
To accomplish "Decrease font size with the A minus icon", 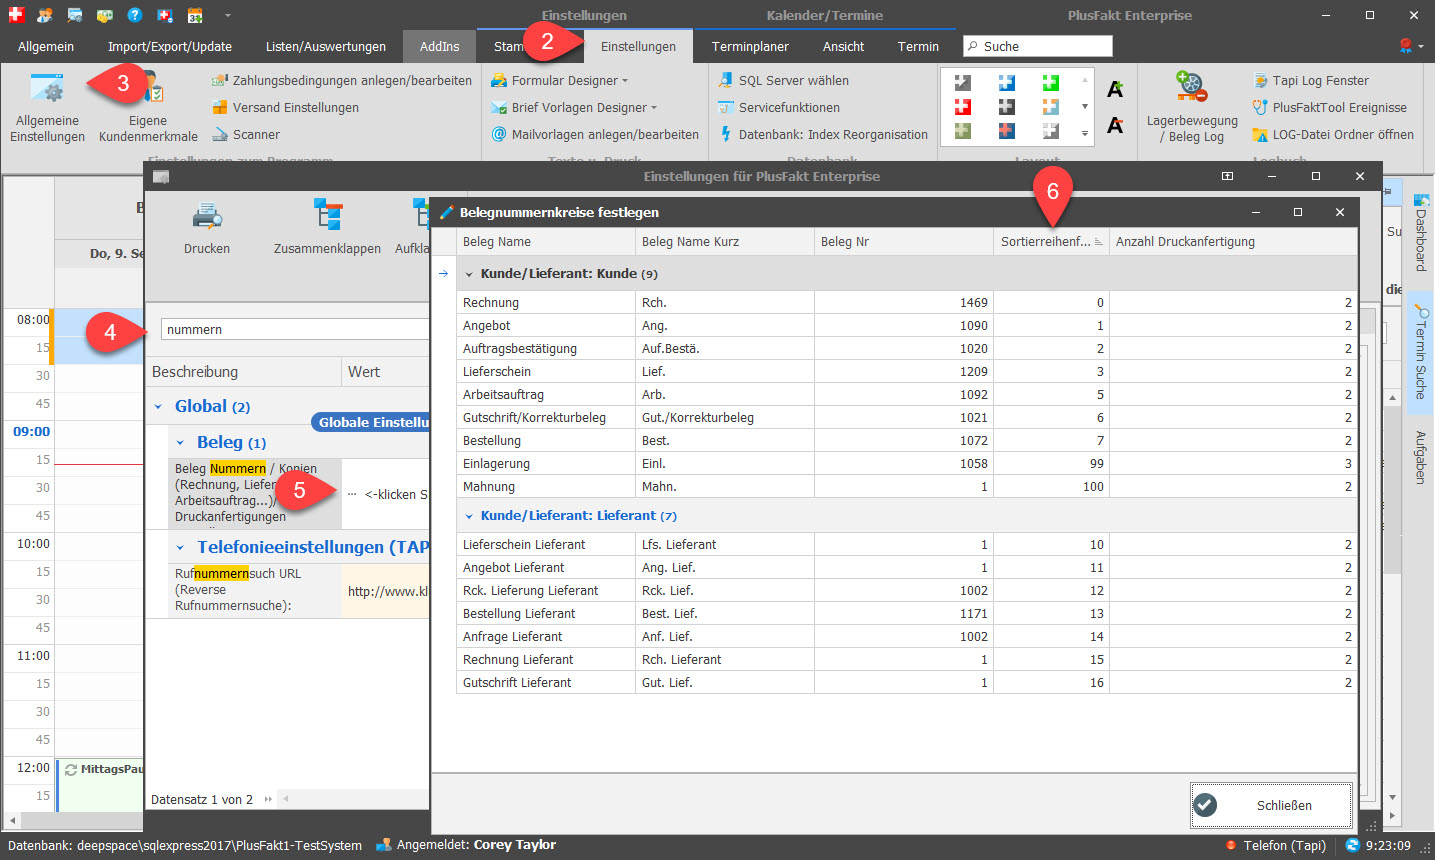I will click(1115, 125).
